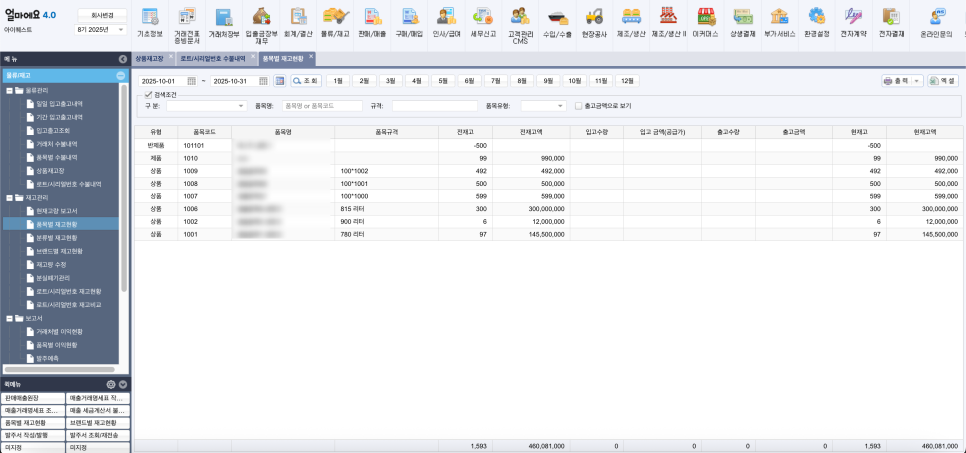Sort by the 품목코드 column header
Screen dimensions: 966x453
205,132
